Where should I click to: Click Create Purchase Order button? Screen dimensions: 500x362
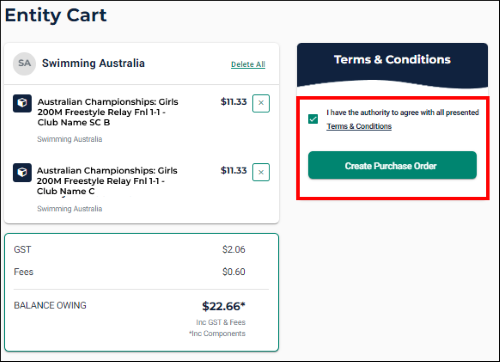click(392, 165)
